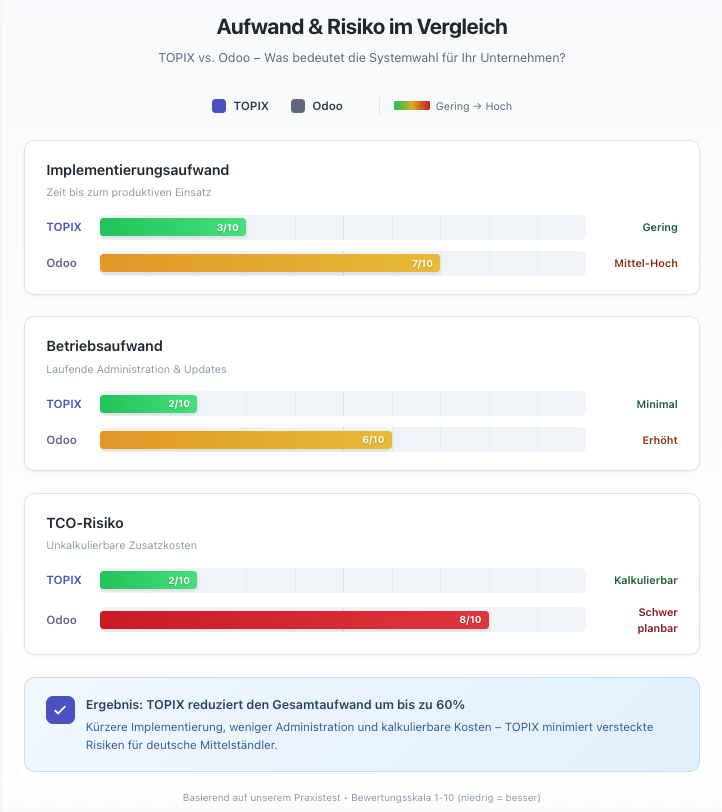Image resolution: width=722 pixels, height=812 pixels.
Task: Click the "Mittel-Hoch" rating label
Action: (645, 263)
